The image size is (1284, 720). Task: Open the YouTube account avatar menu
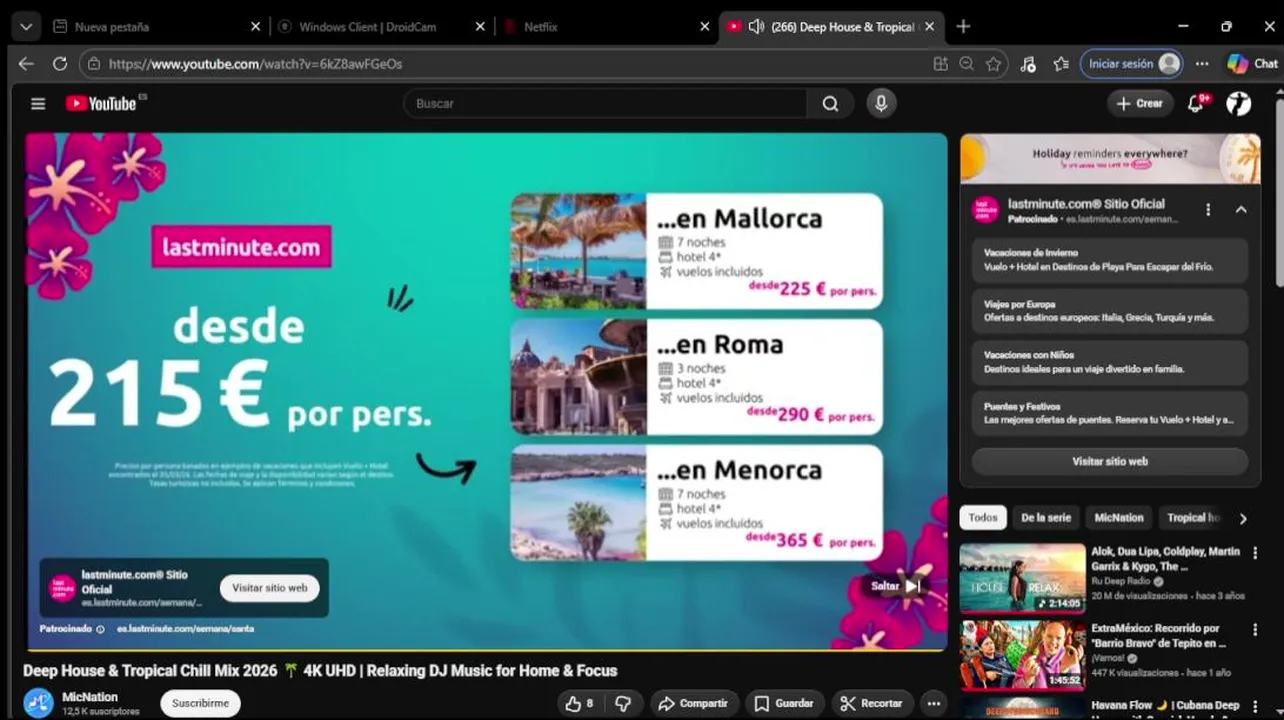point(1238,103)
